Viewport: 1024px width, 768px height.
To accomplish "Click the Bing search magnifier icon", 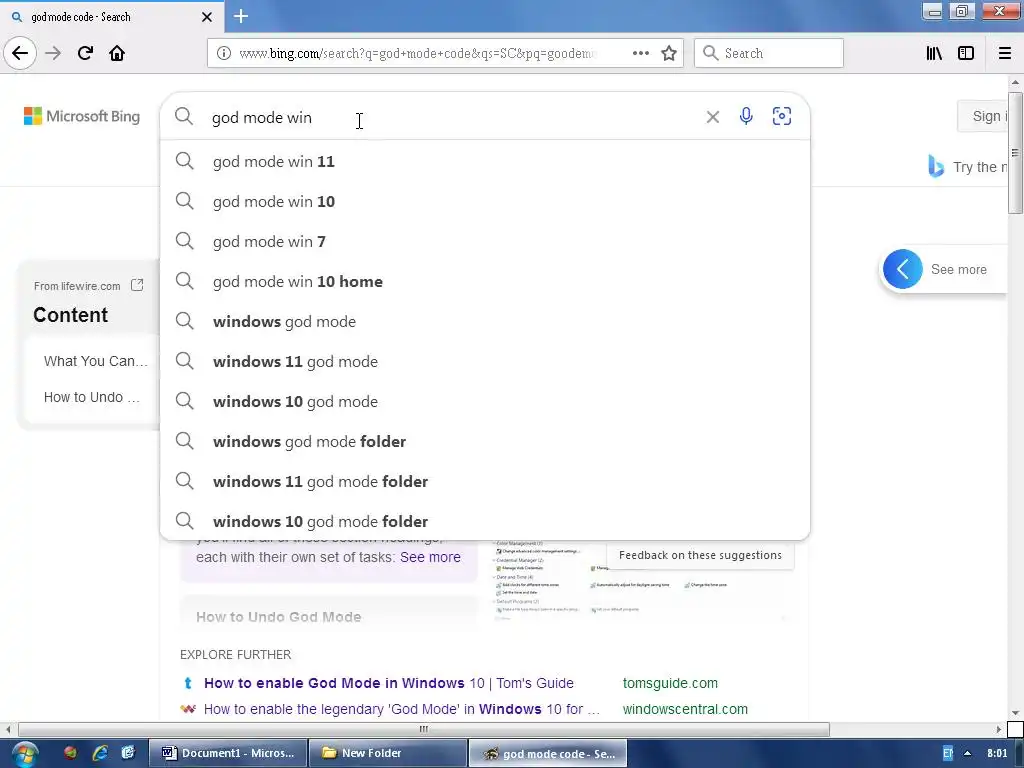I will (x=184, y=116).
